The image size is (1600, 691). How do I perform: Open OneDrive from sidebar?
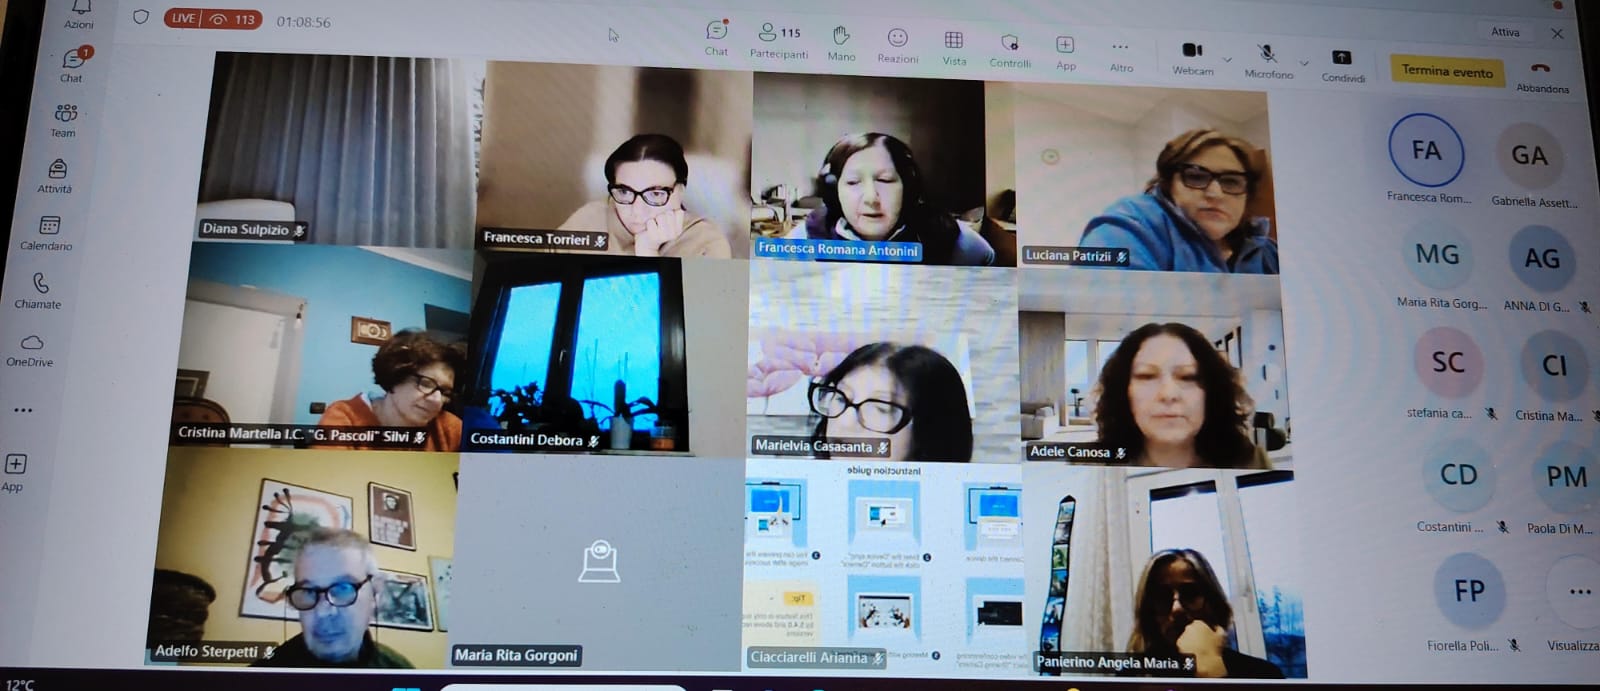click(x=31, y=348)
